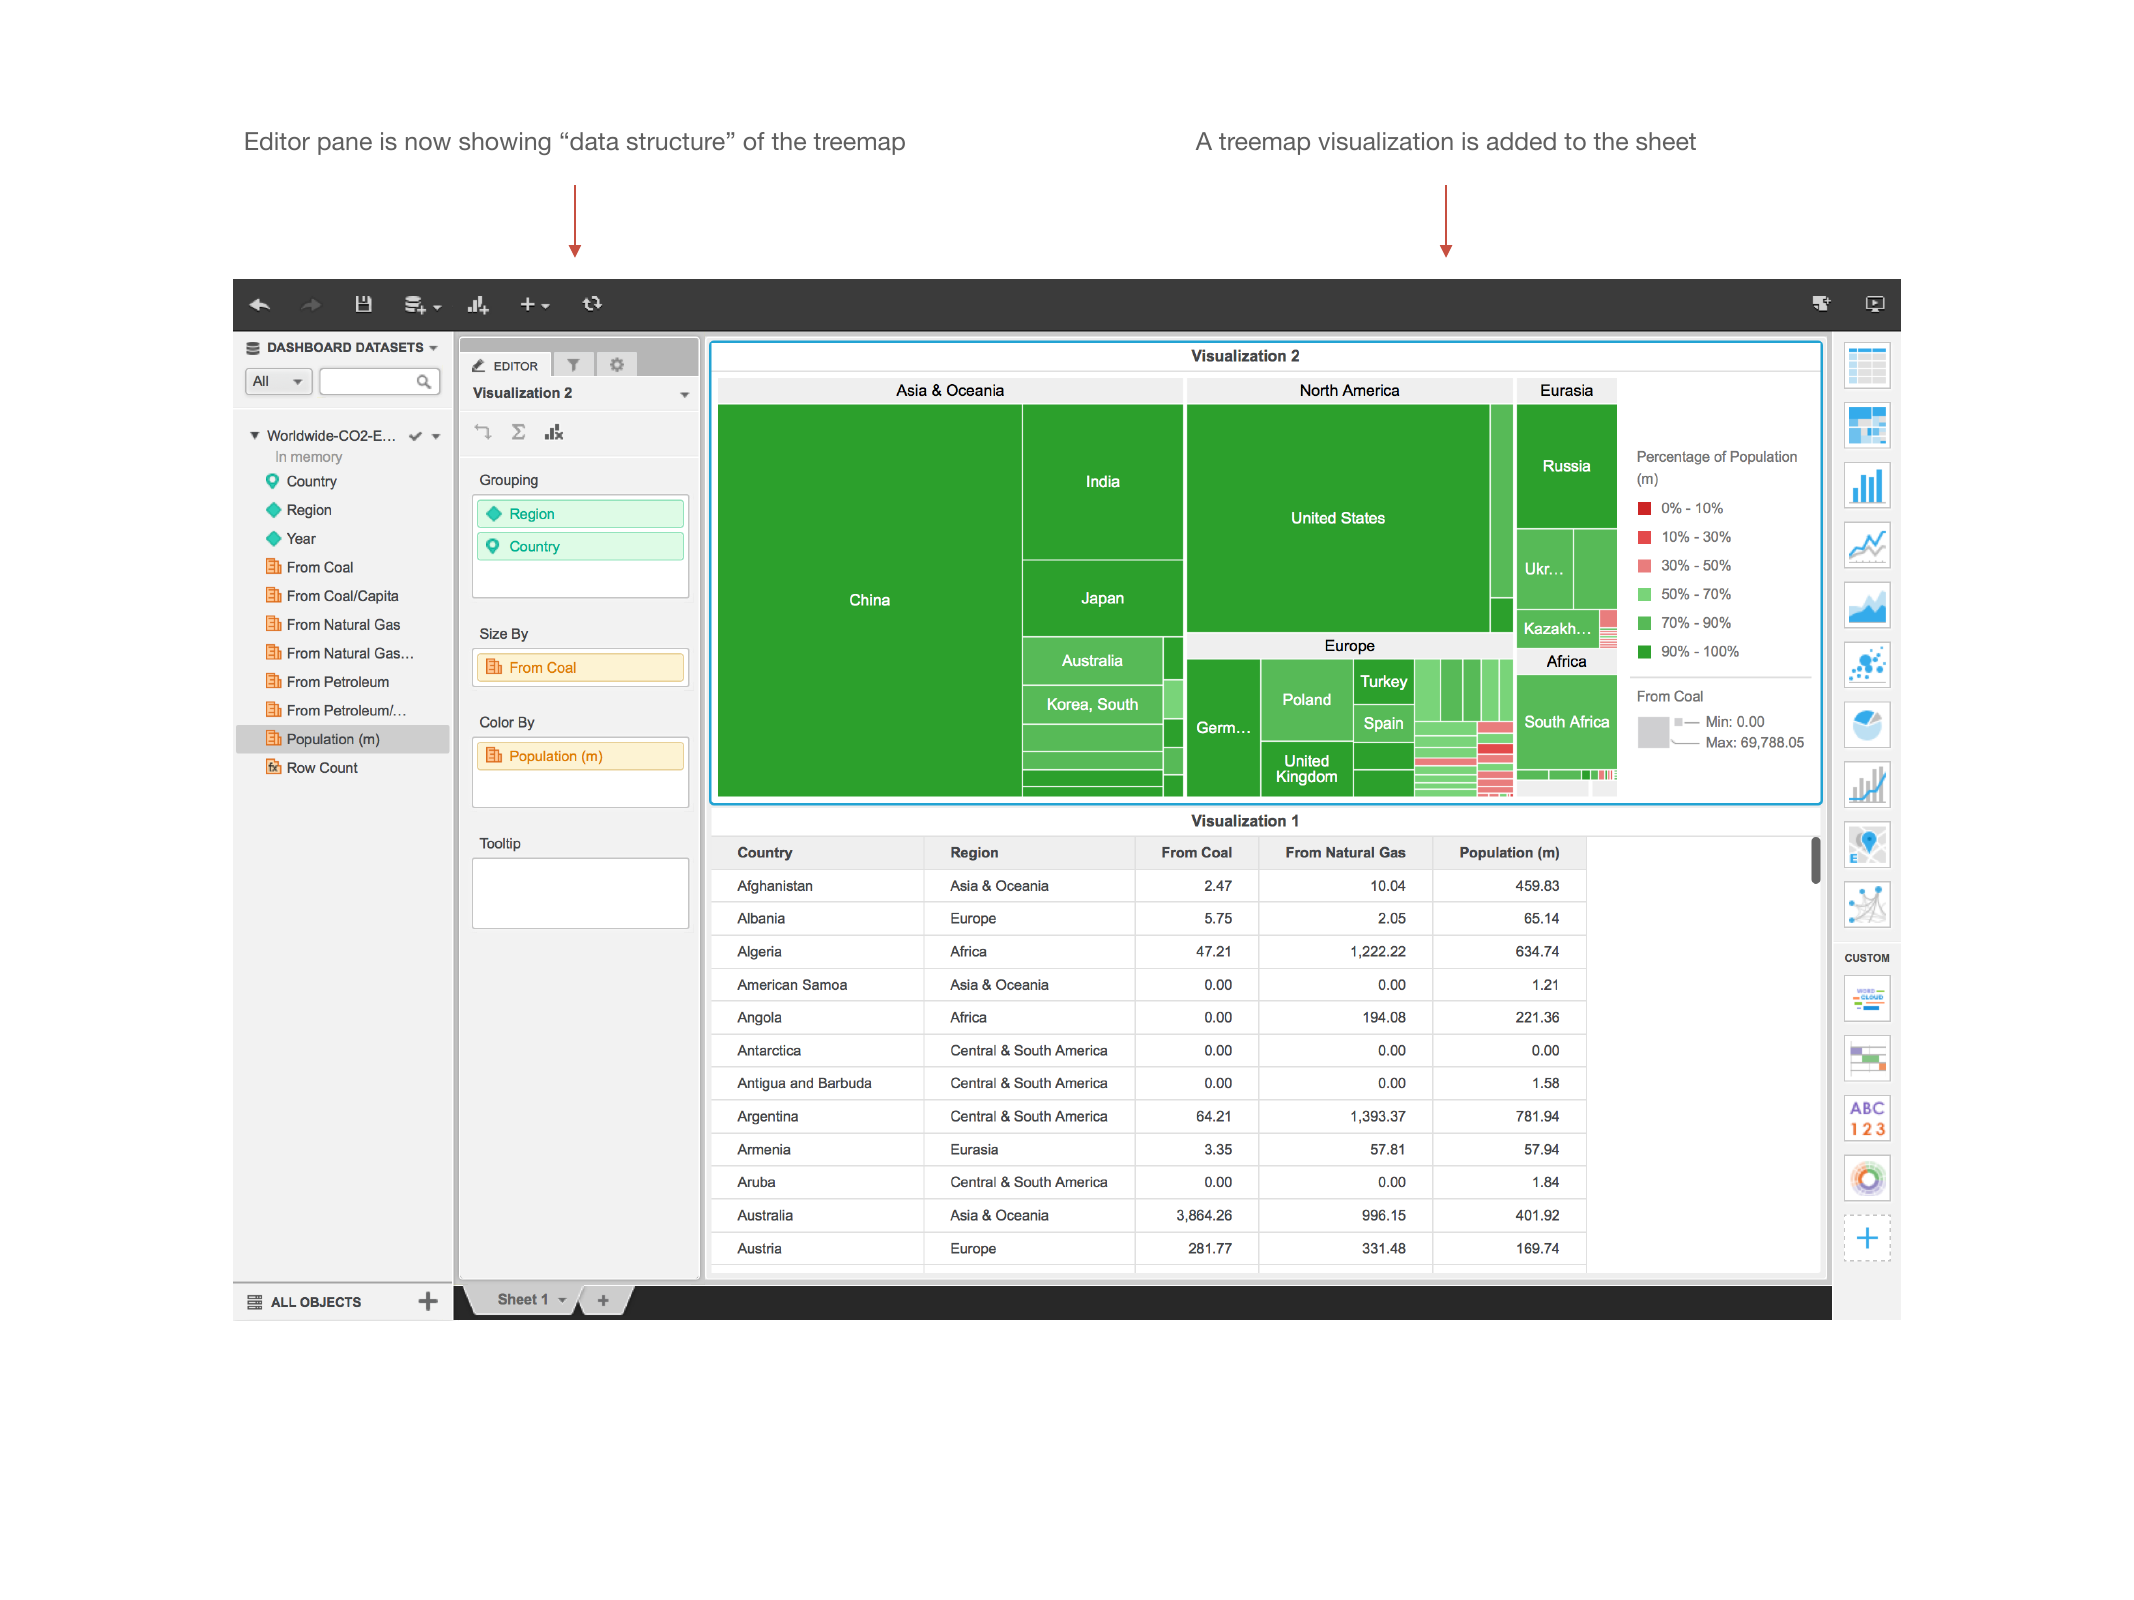Click the dataset search field

[379, 381]
